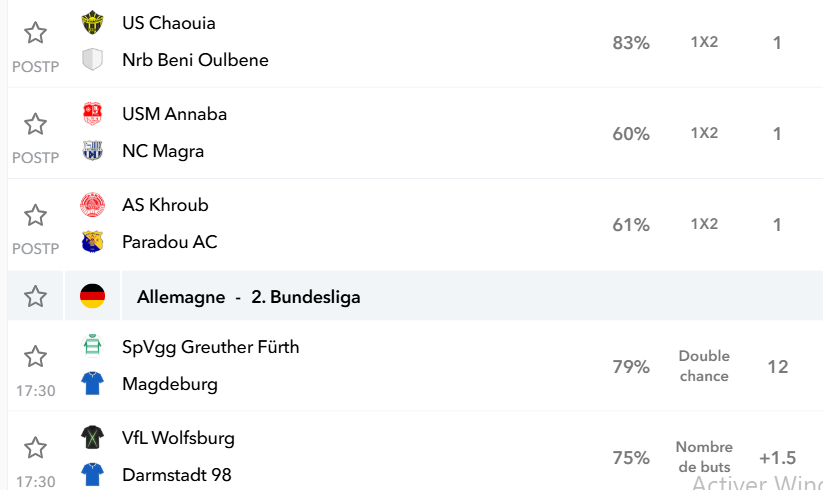
Task: Click the NC Magra club logo
Action: [92, 151]
